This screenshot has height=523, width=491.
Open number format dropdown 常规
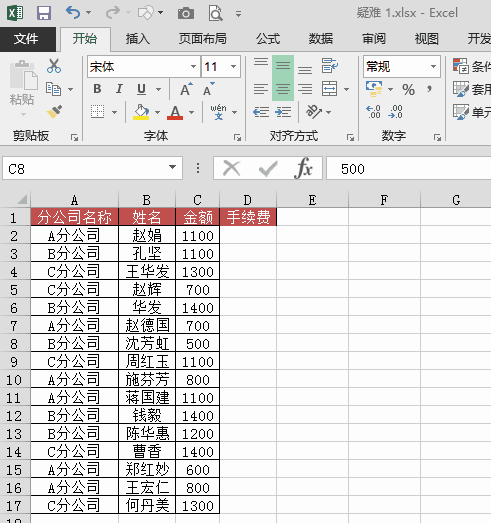pyautogui.click(x=433, y=66)
